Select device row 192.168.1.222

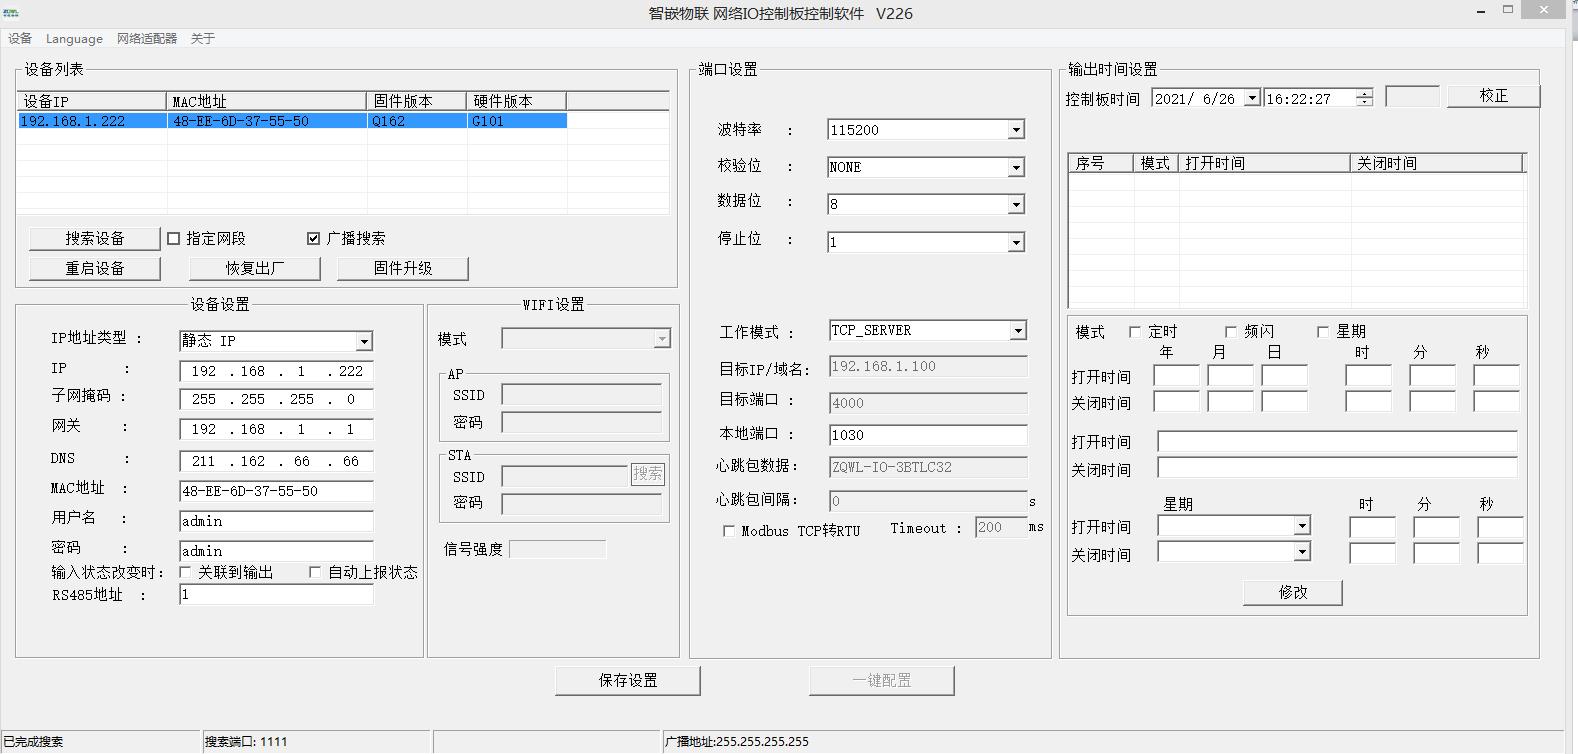[292, 121]
